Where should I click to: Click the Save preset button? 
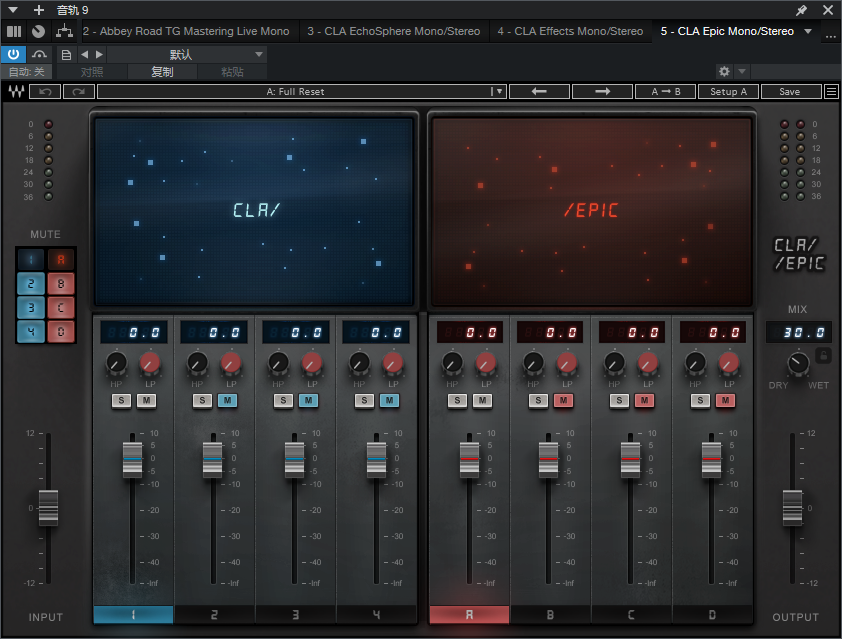pyautogui.click(x=790, y=92)
